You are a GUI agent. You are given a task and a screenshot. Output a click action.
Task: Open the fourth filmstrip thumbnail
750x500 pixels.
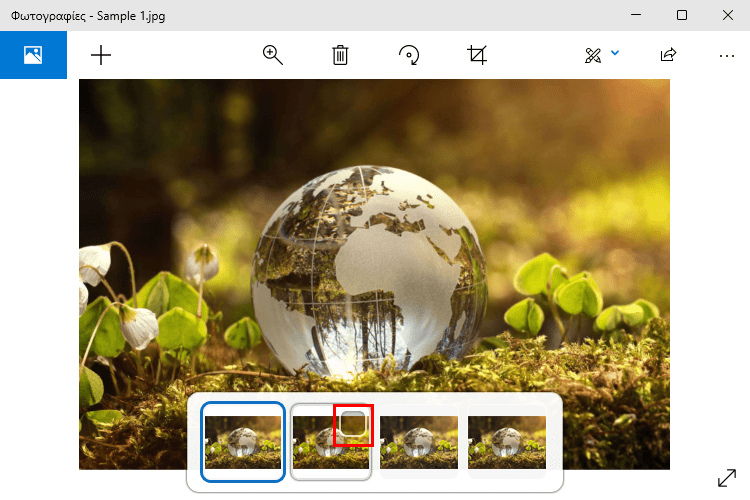(x=507, y=442)
